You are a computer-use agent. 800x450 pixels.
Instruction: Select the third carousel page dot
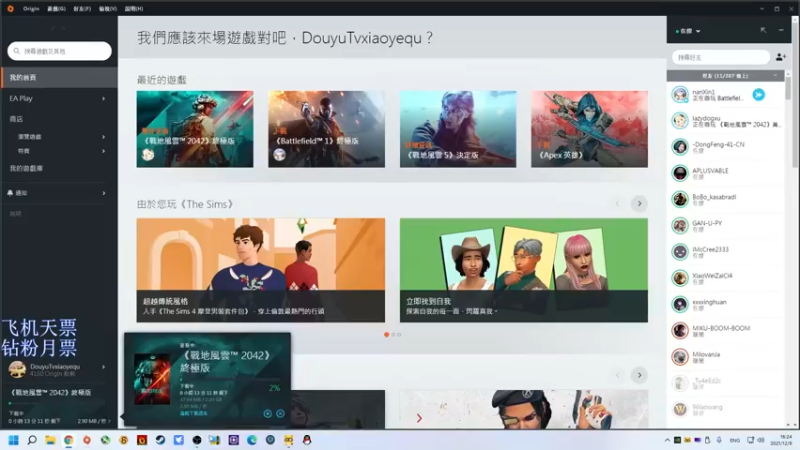click(399, 335)
